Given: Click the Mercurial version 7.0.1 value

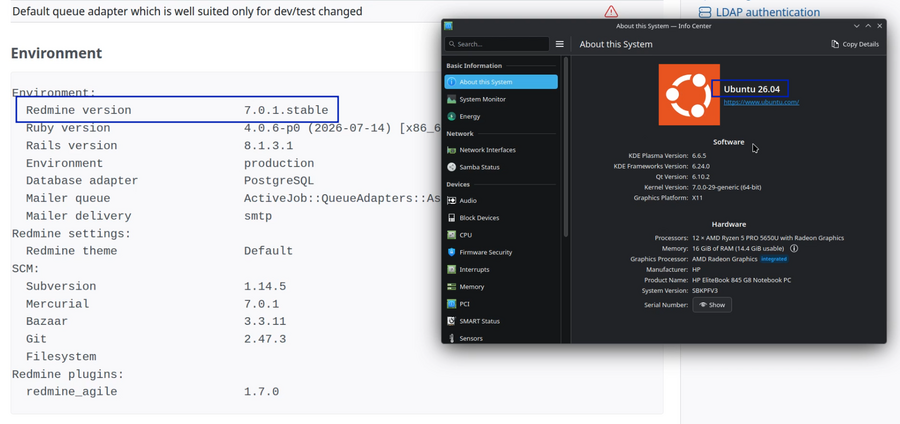Looking at the screenshot, I should pos(261,304).
